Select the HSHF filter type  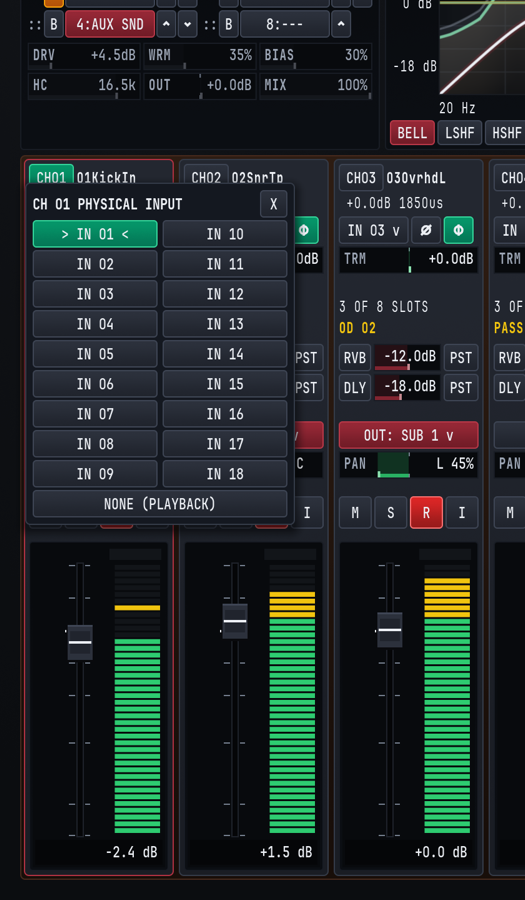click(x=506, y=133)
